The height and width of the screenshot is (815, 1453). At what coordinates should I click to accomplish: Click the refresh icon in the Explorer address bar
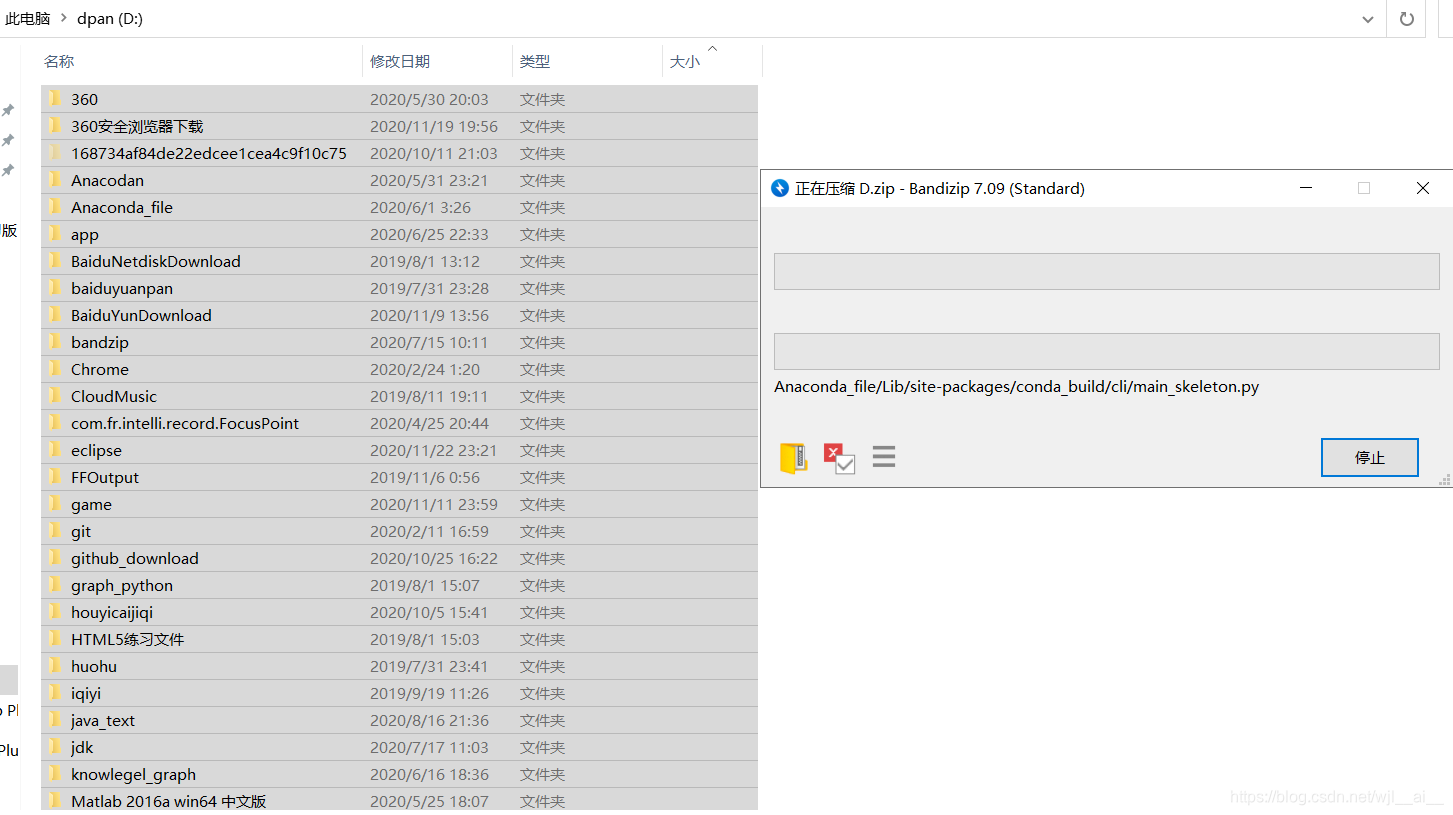point(1406,18)
